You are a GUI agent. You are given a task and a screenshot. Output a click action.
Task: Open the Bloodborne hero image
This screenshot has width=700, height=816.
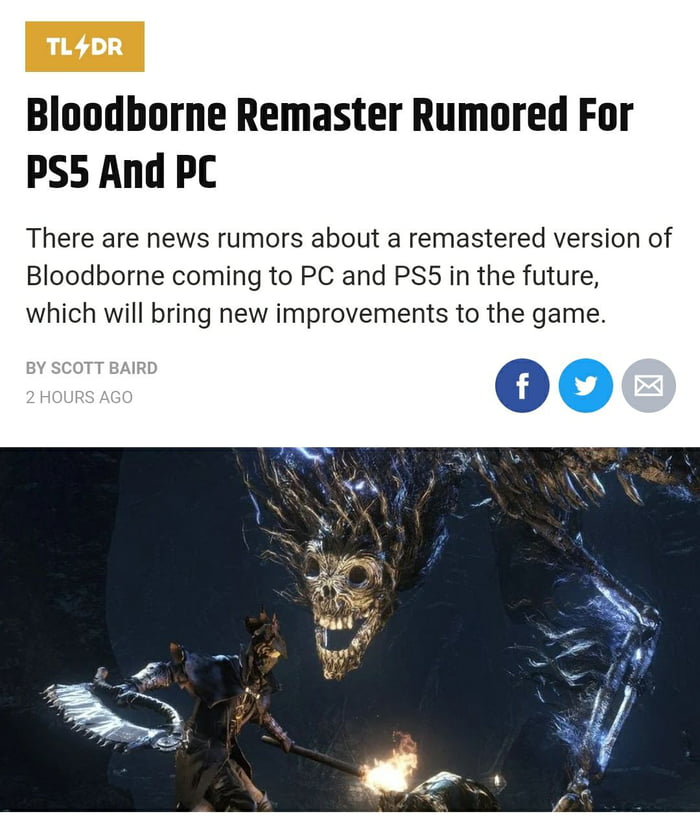350,629
